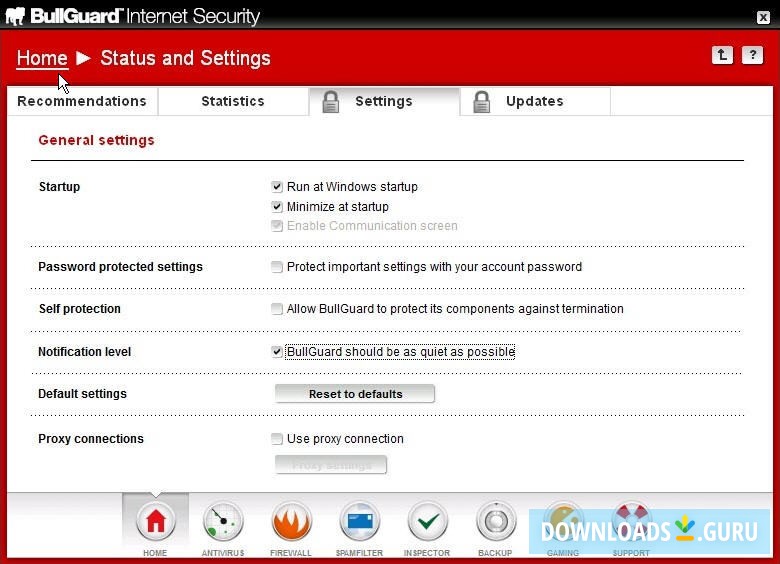Click the help question mark icon

tap(752, 56)
